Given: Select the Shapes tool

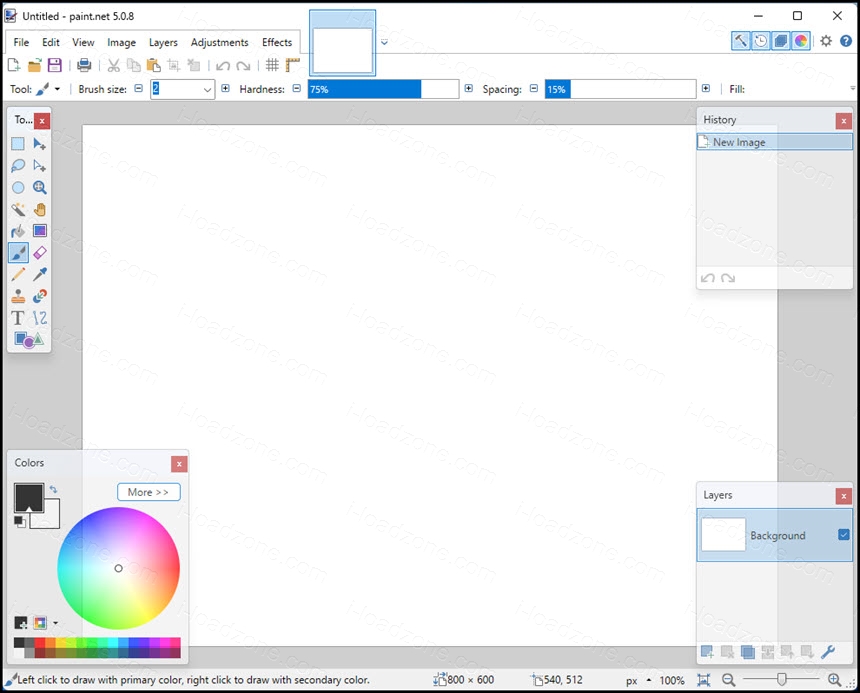Looking at the screenshot, I should [x=29, y=340].
